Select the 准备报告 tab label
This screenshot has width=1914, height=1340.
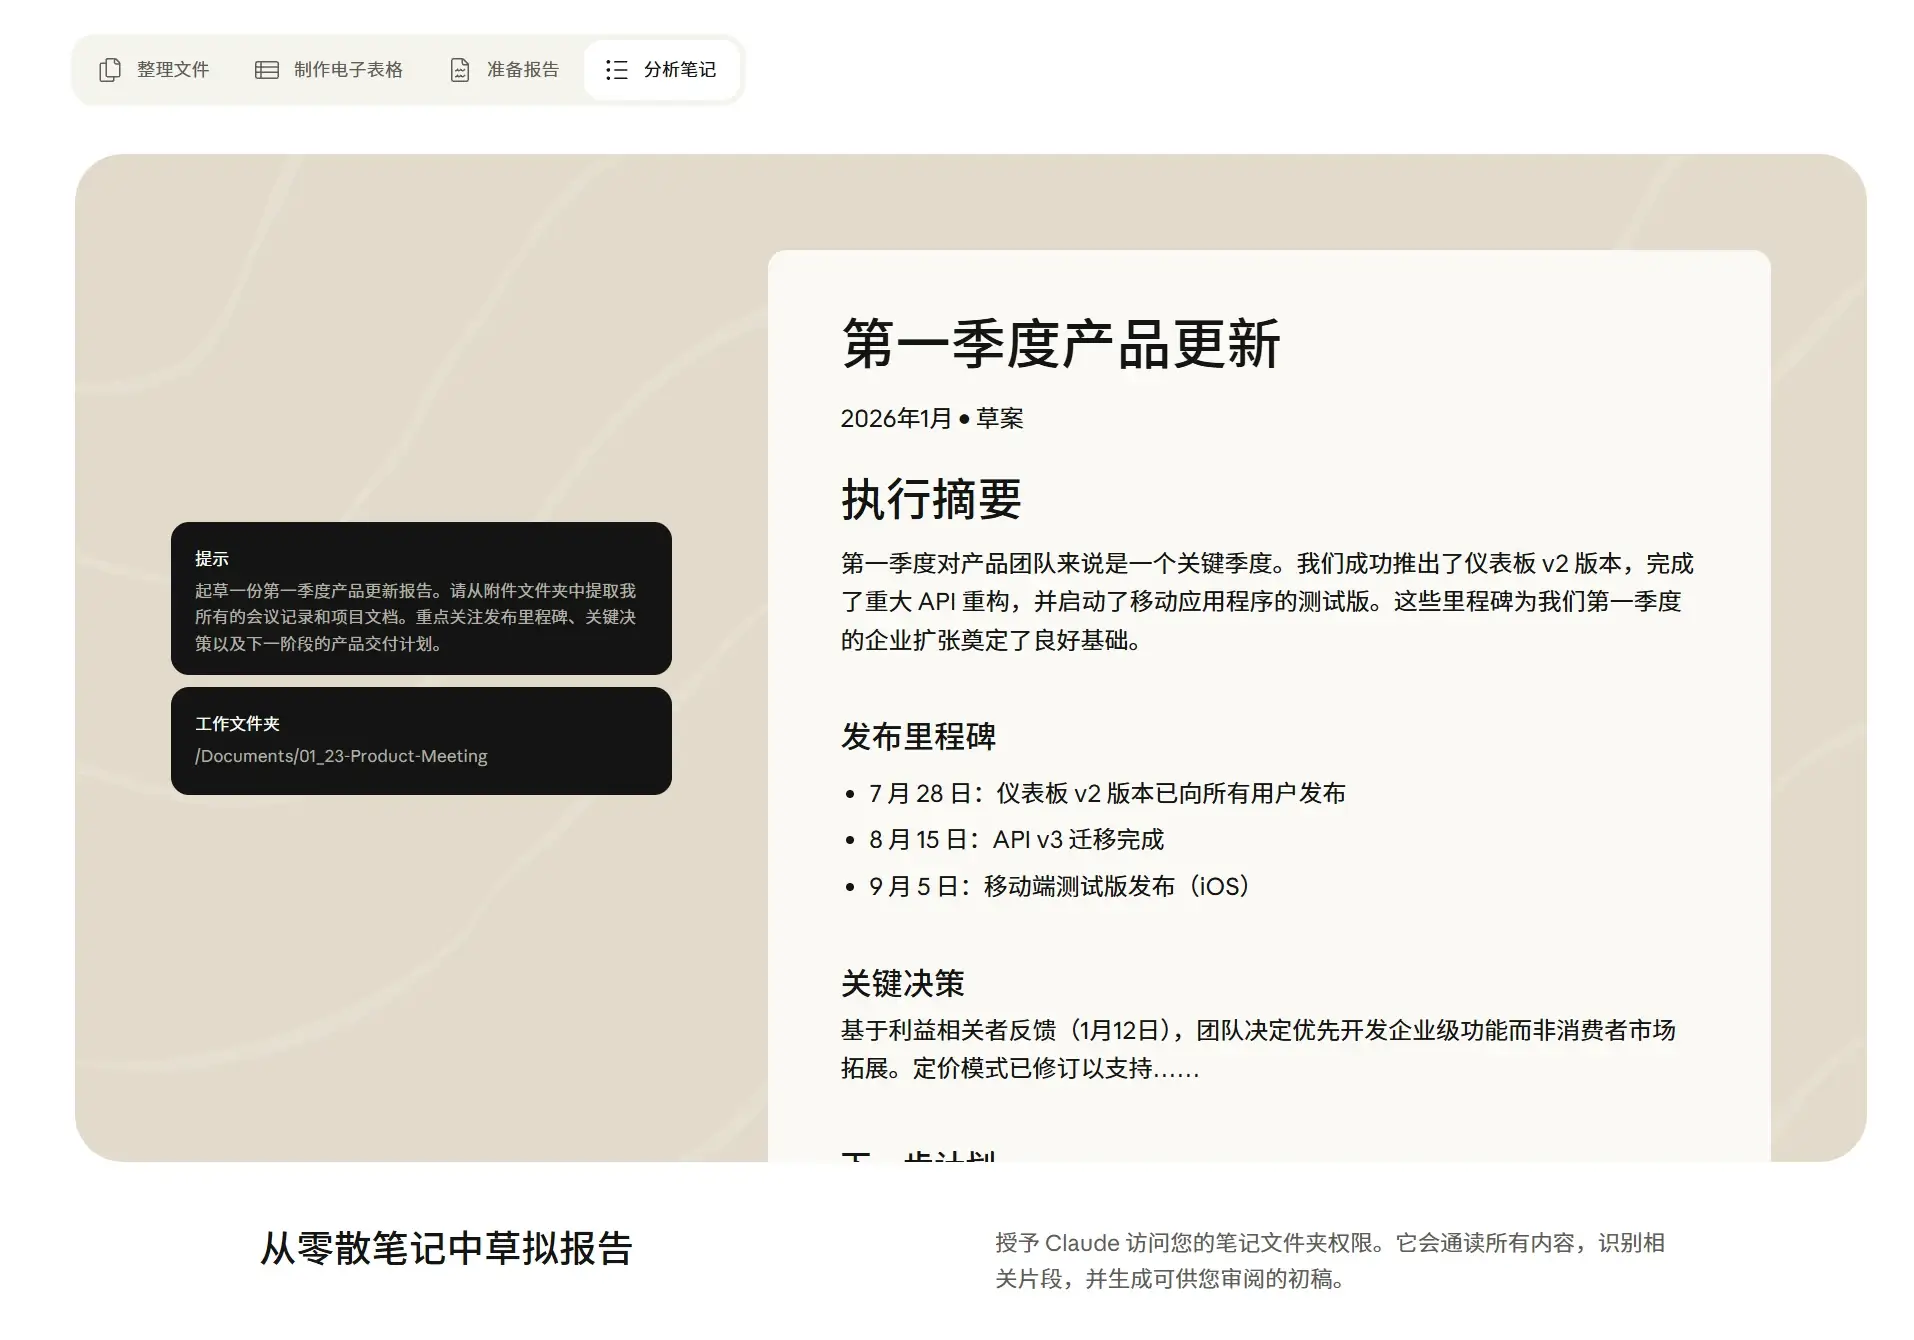[x=522, y=69]
